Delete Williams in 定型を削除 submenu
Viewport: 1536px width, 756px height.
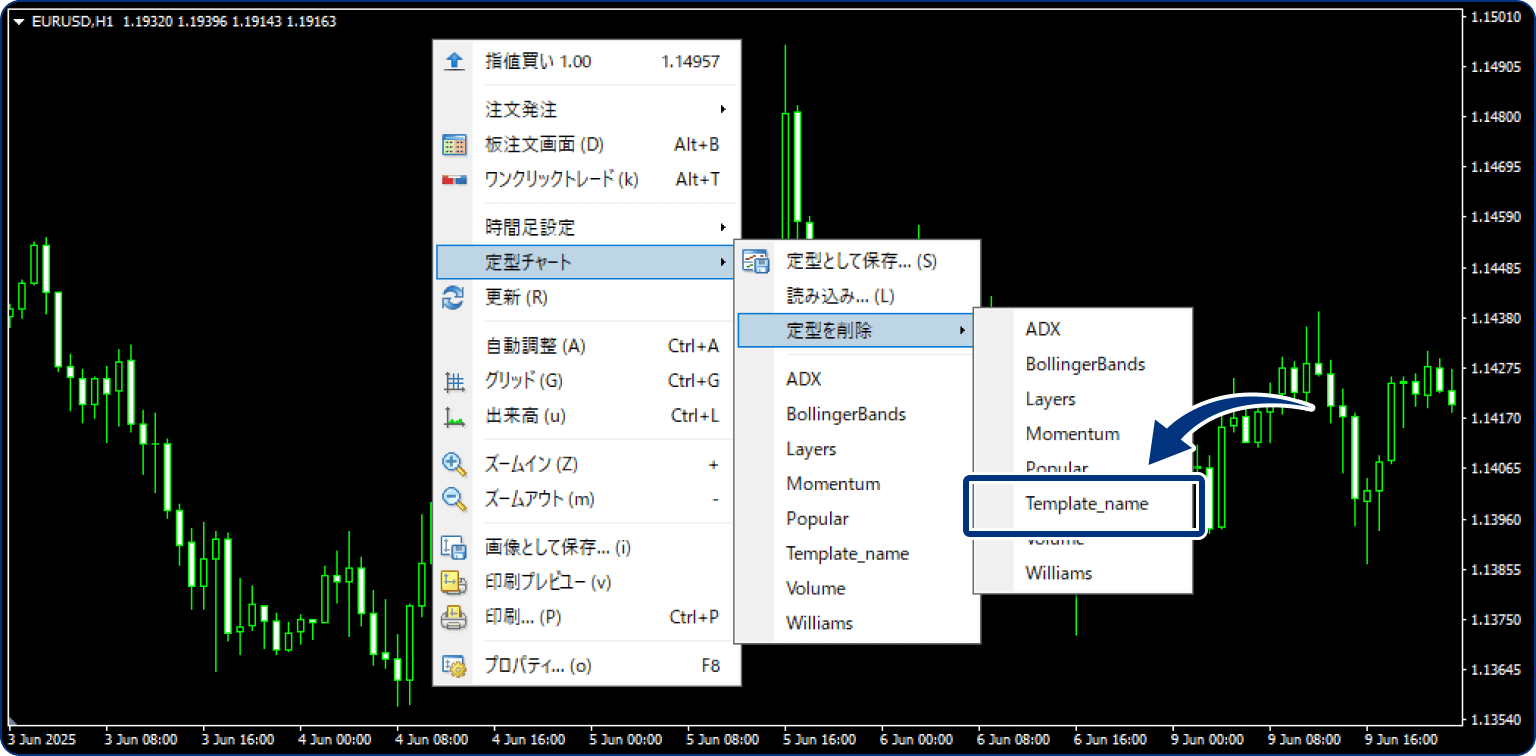(x=1083, y=573)
